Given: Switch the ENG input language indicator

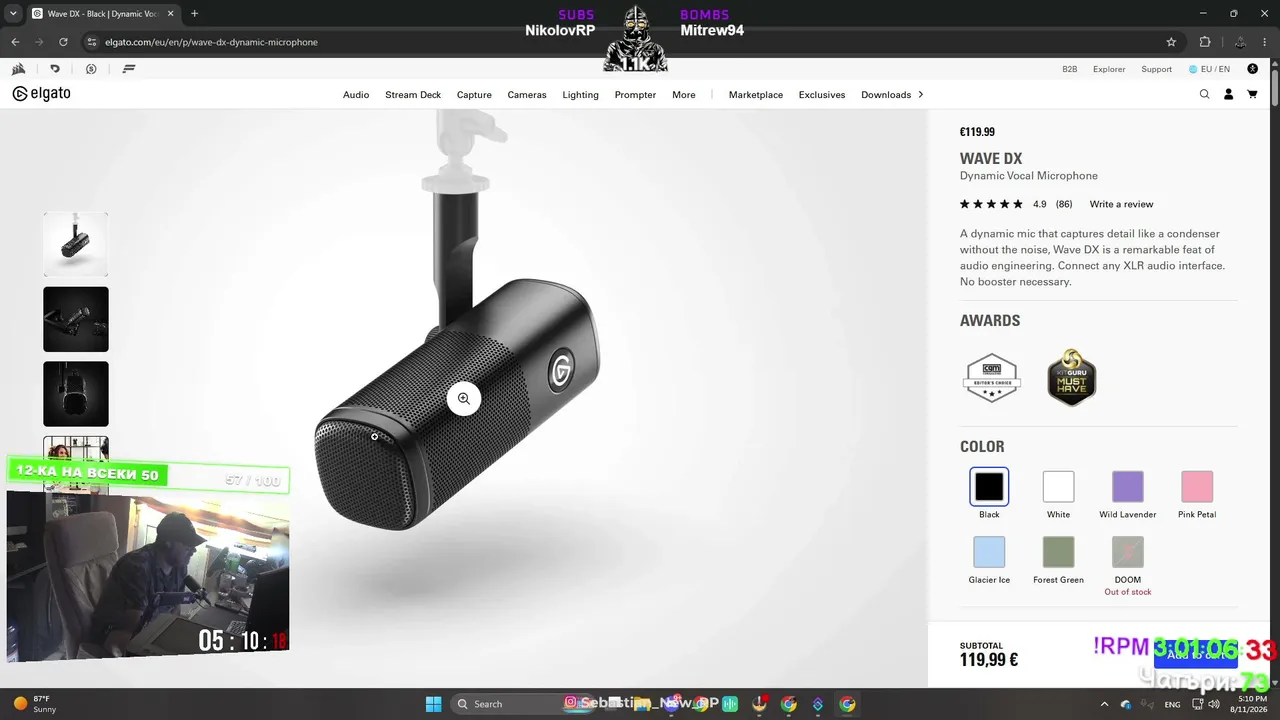Looking at the screenshot, I should 1172,704.
